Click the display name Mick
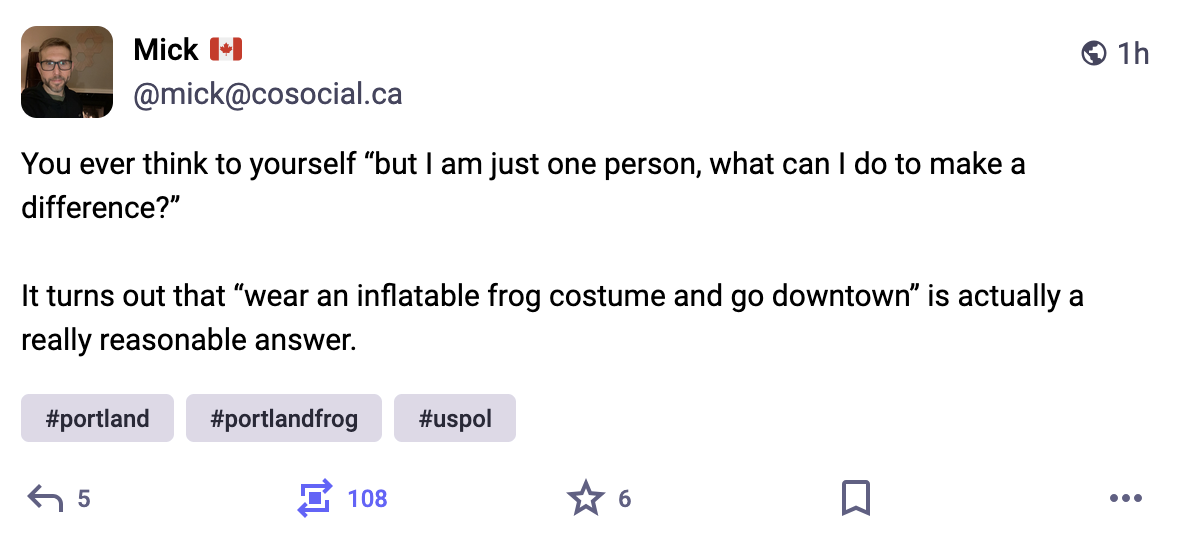 pos(166,49)
